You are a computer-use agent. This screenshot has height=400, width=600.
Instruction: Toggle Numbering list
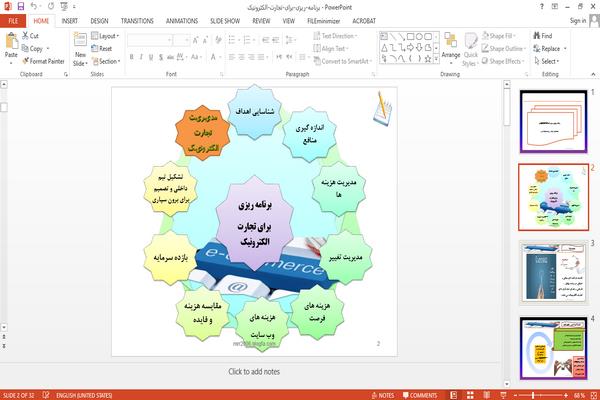(x=248, y=40)
